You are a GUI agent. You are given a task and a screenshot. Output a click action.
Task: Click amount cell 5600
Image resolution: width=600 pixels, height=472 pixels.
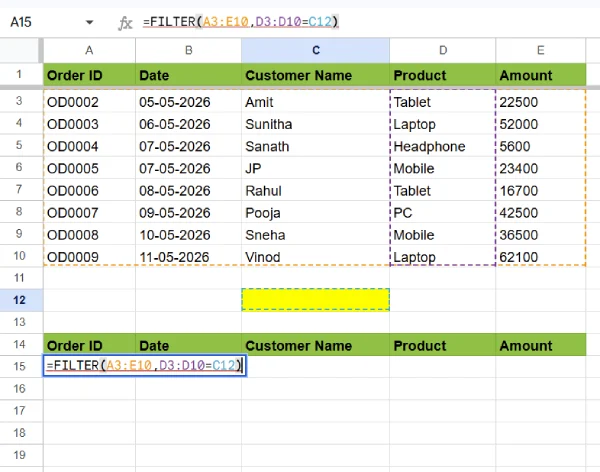coord(540,146)
